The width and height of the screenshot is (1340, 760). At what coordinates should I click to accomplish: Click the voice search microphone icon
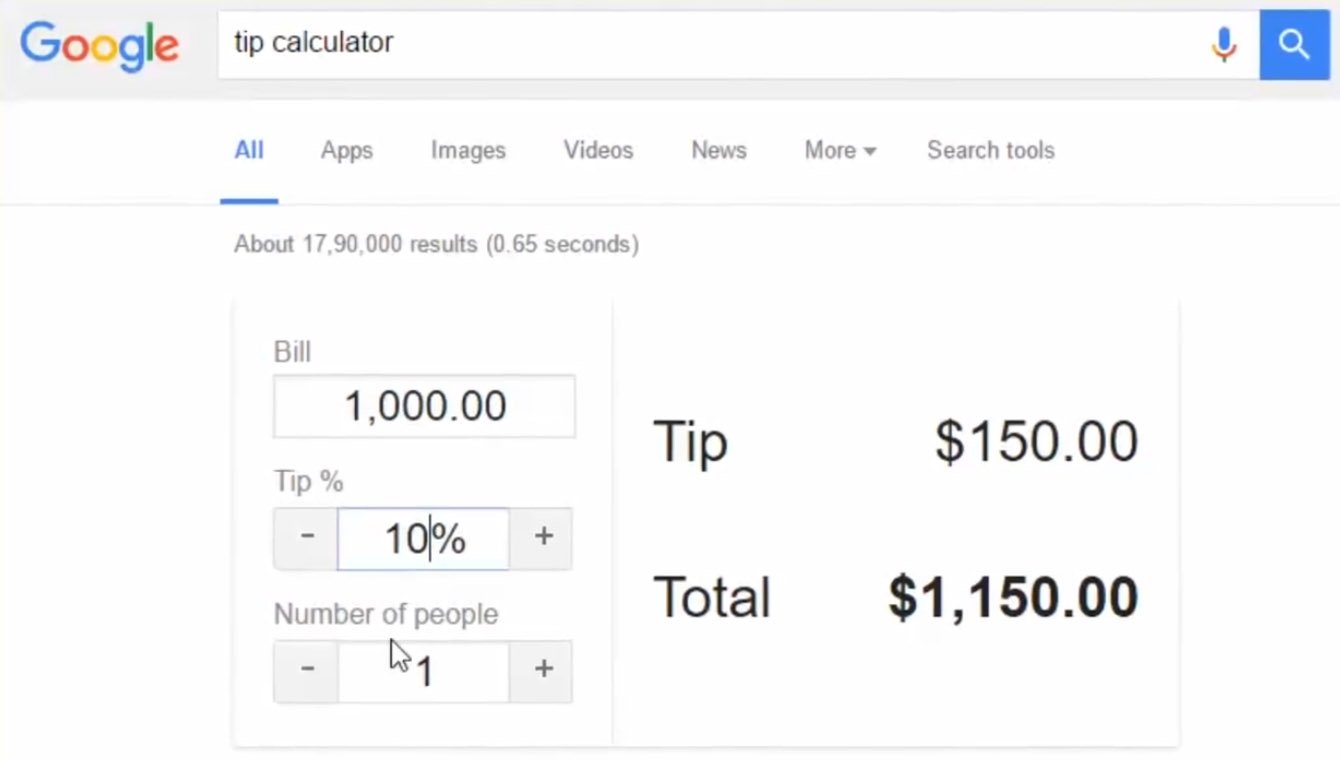[1223, 44]
